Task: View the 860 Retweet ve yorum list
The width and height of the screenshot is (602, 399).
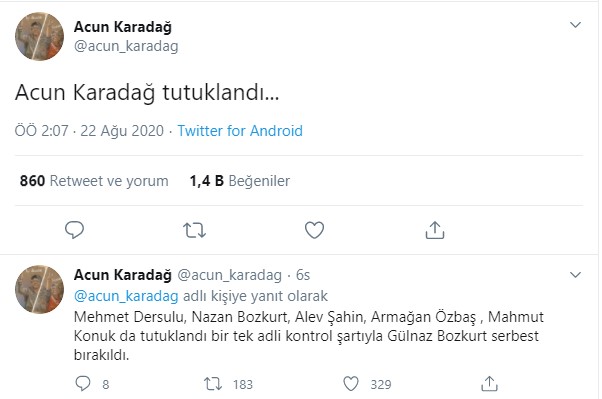Action: (x=94, y=181)
